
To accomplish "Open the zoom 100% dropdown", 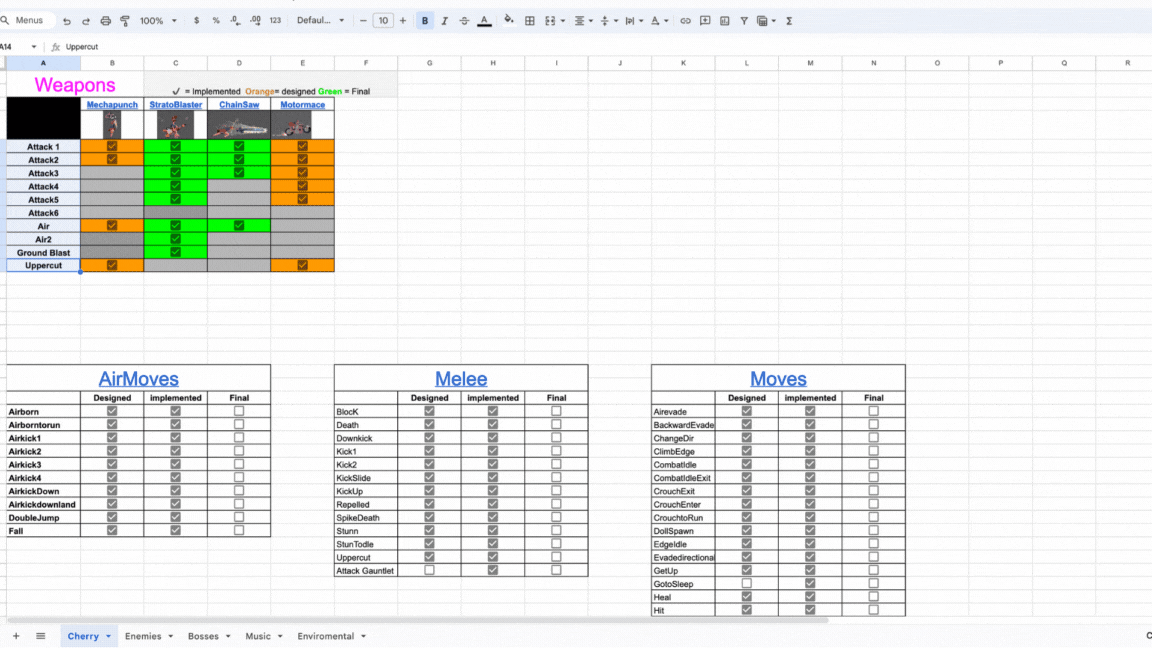I will click(x=158, y=21).
